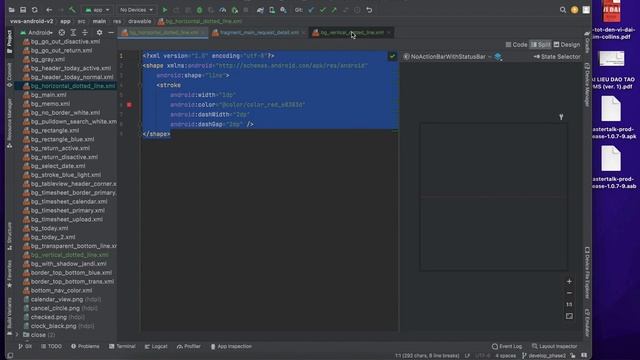Viewport: 640px width, 360px height.
Task: Open the No Devices selector dropdown
Action: pyautogui.click(x=136, y=10)
